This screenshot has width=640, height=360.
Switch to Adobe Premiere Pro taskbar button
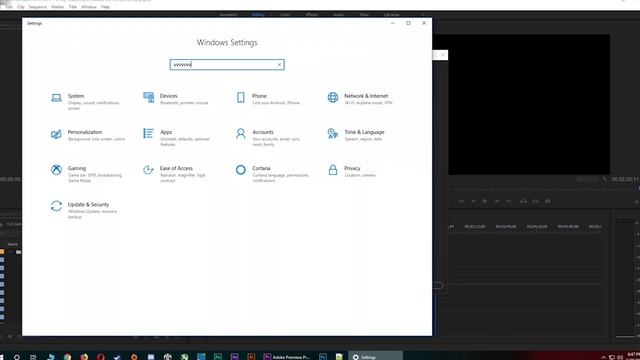pos(287,357)
